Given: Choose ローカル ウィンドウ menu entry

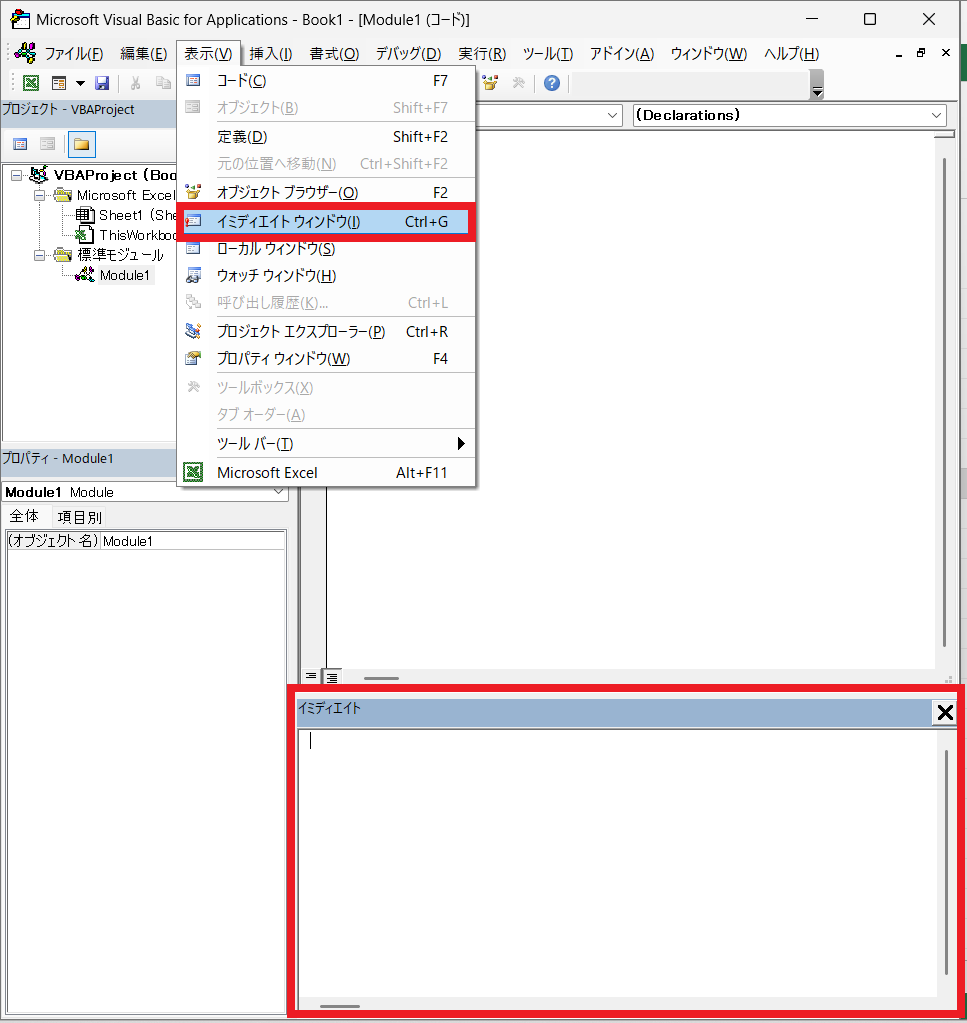Looking at the screenshot, I should pyautogui.click(x=326, y=249).
